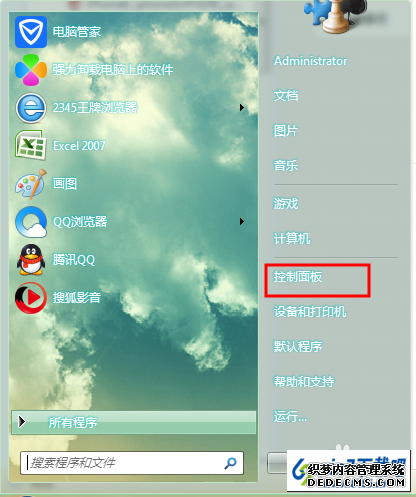416x497 pixels.
Task: Open 设备和打印机 entry
Action: pos(310,312)
